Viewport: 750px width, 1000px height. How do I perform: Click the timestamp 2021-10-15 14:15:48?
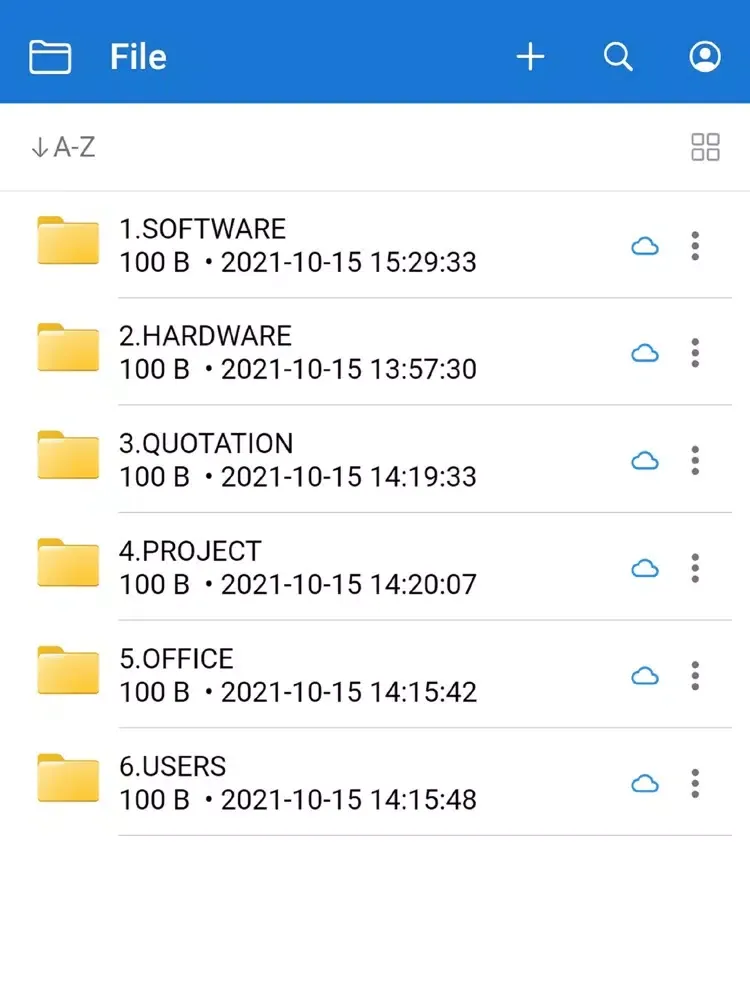(349, 800)
